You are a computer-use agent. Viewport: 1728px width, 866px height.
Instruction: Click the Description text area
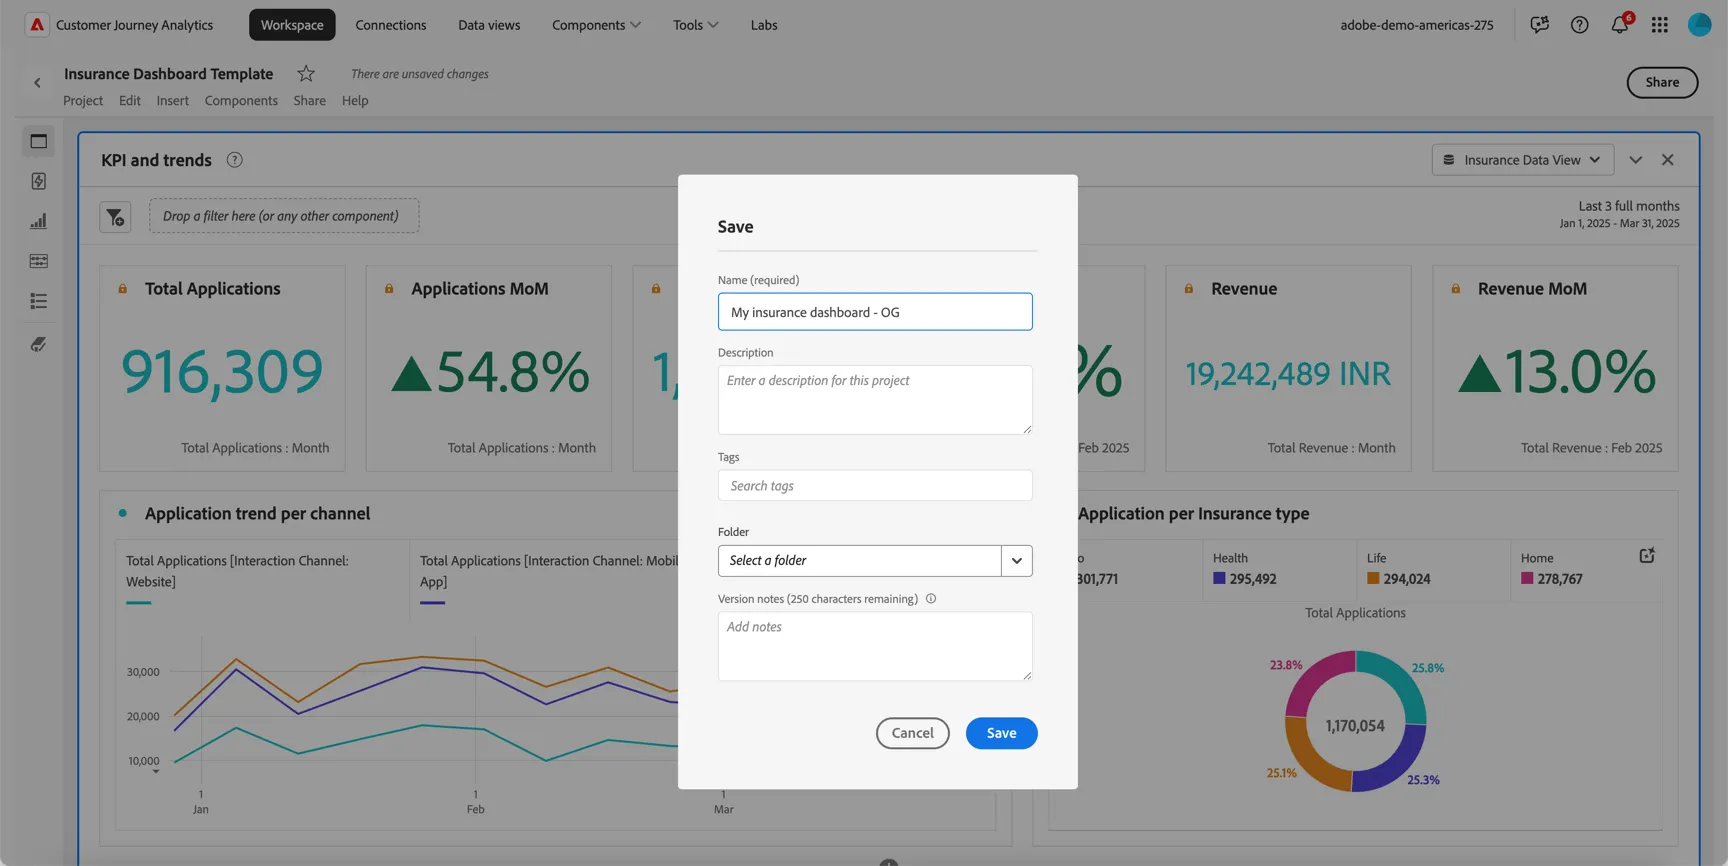875,400
